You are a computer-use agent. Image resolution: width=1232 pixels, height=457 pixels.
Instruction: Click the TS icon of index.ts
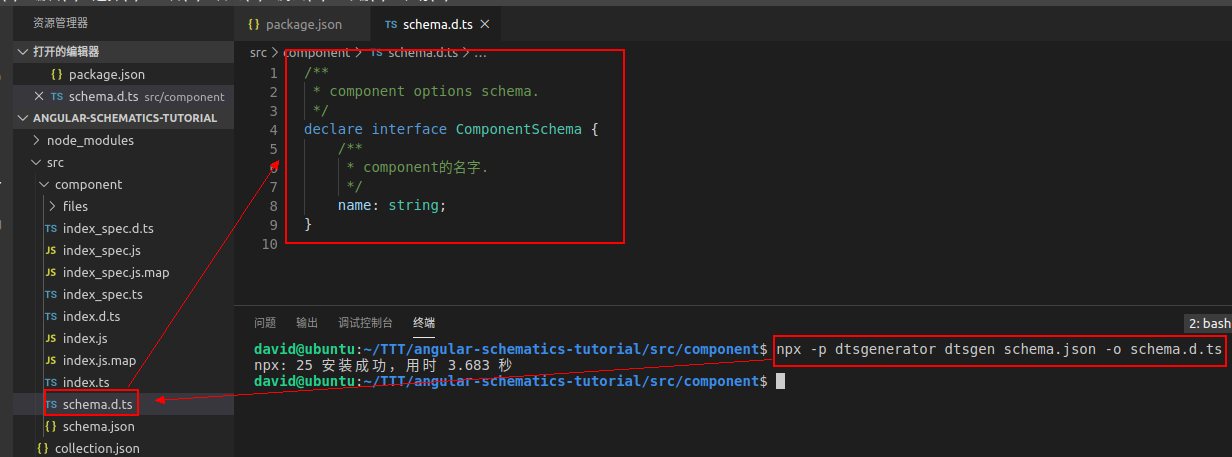(x=51, y=382)
